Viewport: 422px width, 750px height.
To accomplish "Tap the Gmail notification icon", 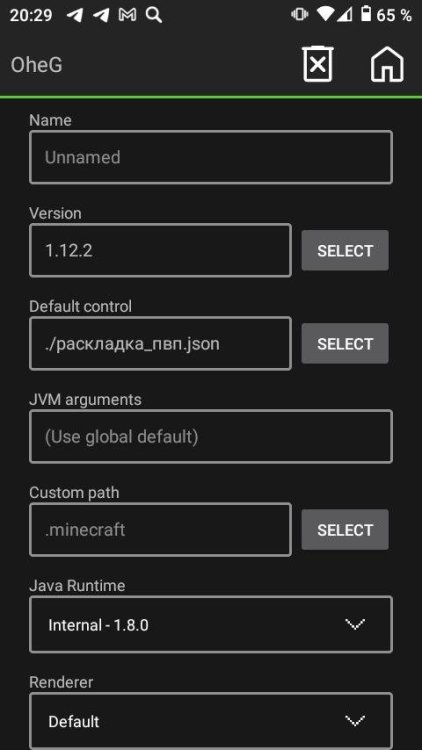I will coord(127,15).
